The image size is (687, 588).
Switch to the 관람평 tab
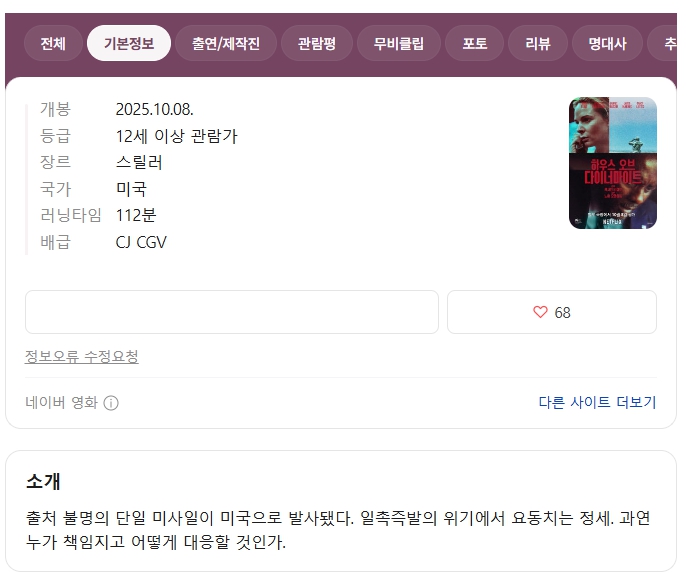317,43
